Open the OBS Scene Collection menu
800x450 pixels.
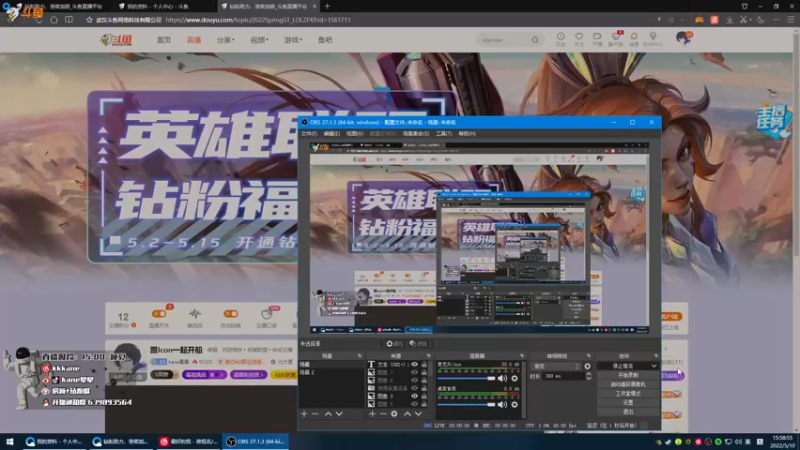pyautogui.click(x=416, y=134)
